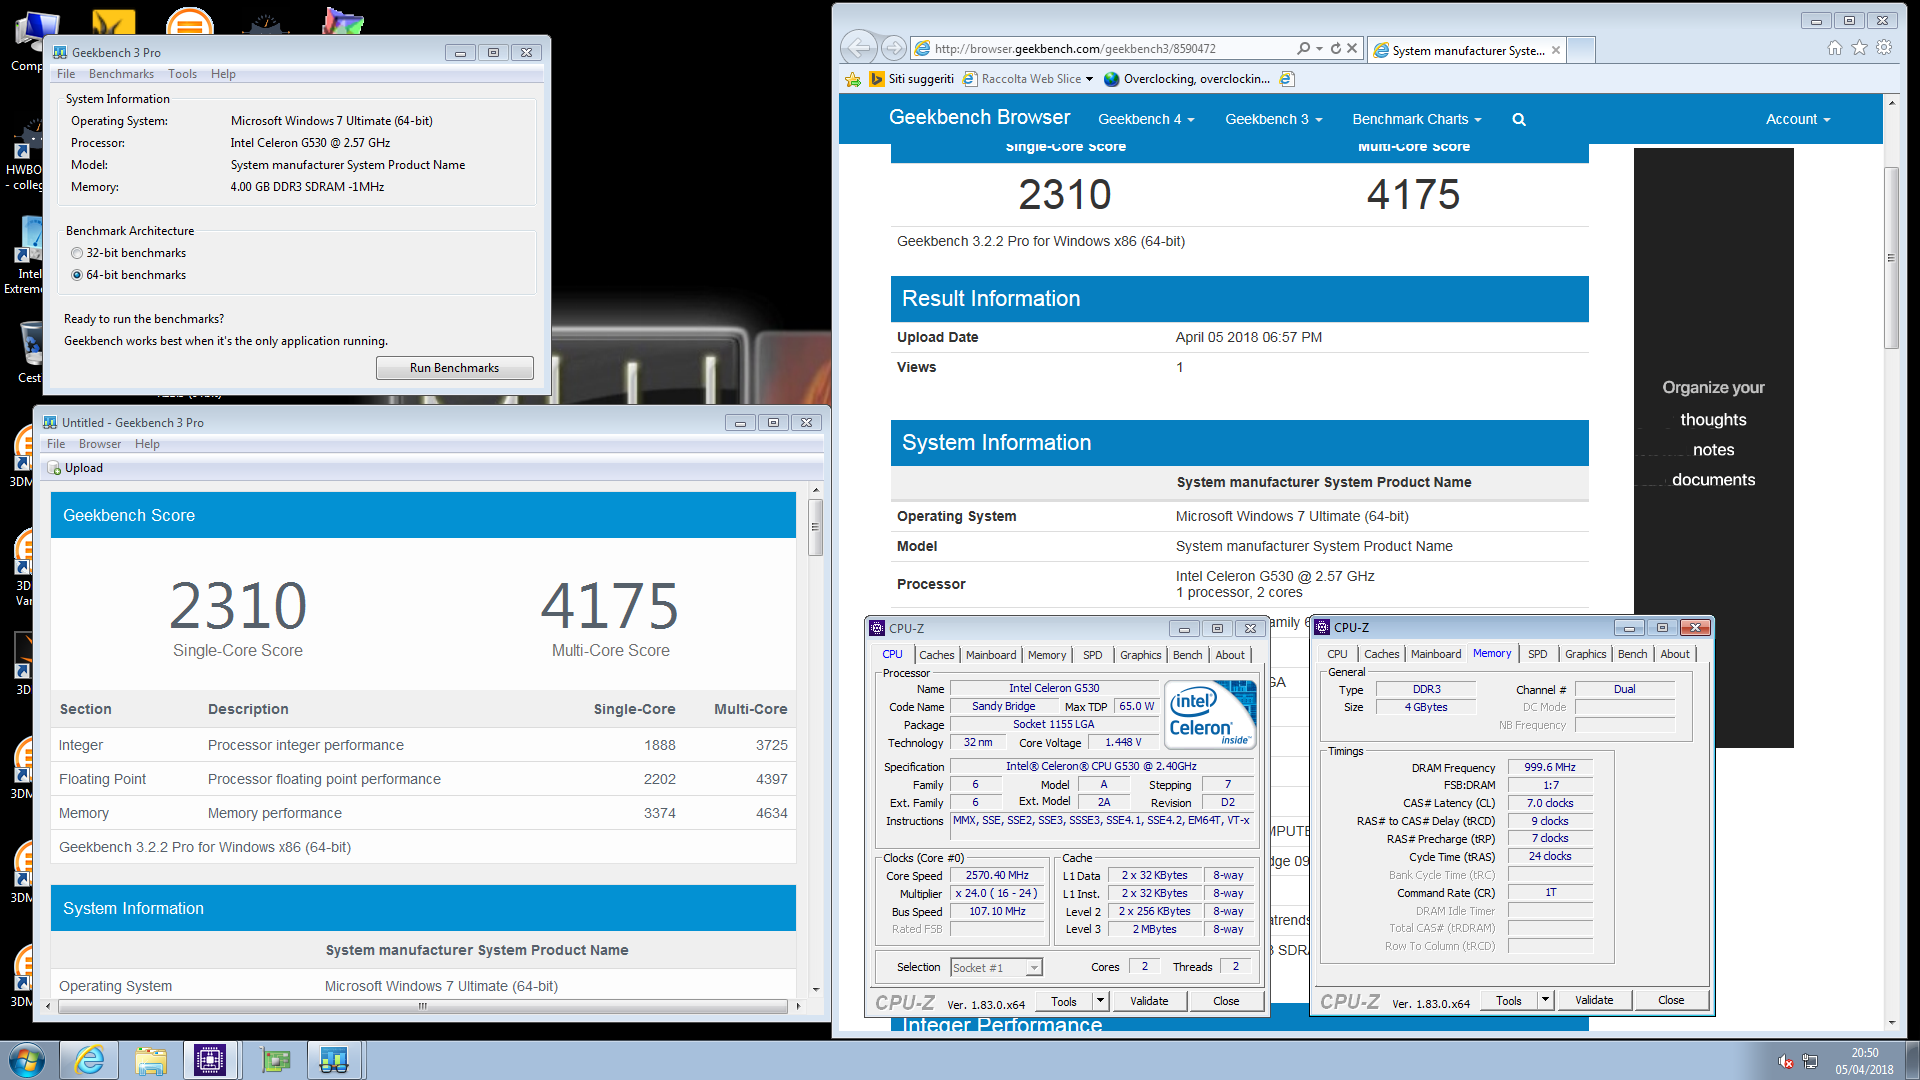The height and width of the screenshot is (1080, 1920).
Task: Open Windows Start orb
Action: (x=27, y=1060)
